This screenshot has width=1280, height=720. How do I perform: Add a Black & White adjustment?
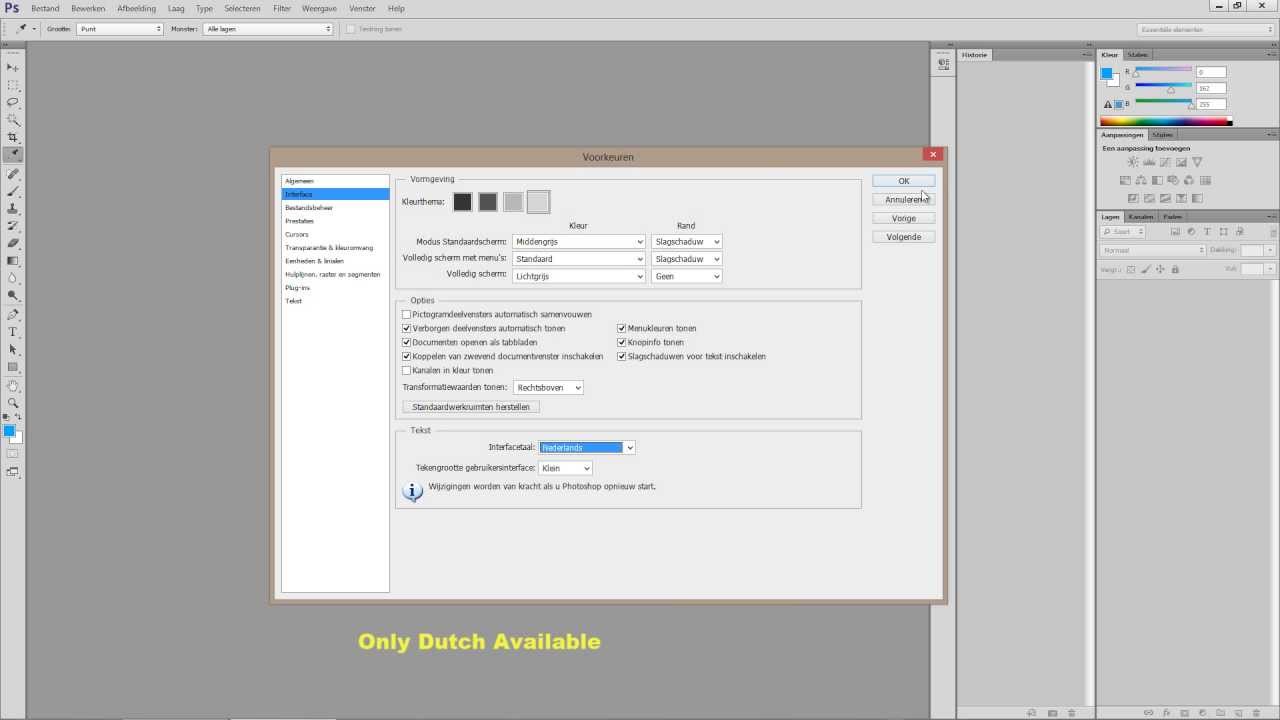(x=1157, y=180)
